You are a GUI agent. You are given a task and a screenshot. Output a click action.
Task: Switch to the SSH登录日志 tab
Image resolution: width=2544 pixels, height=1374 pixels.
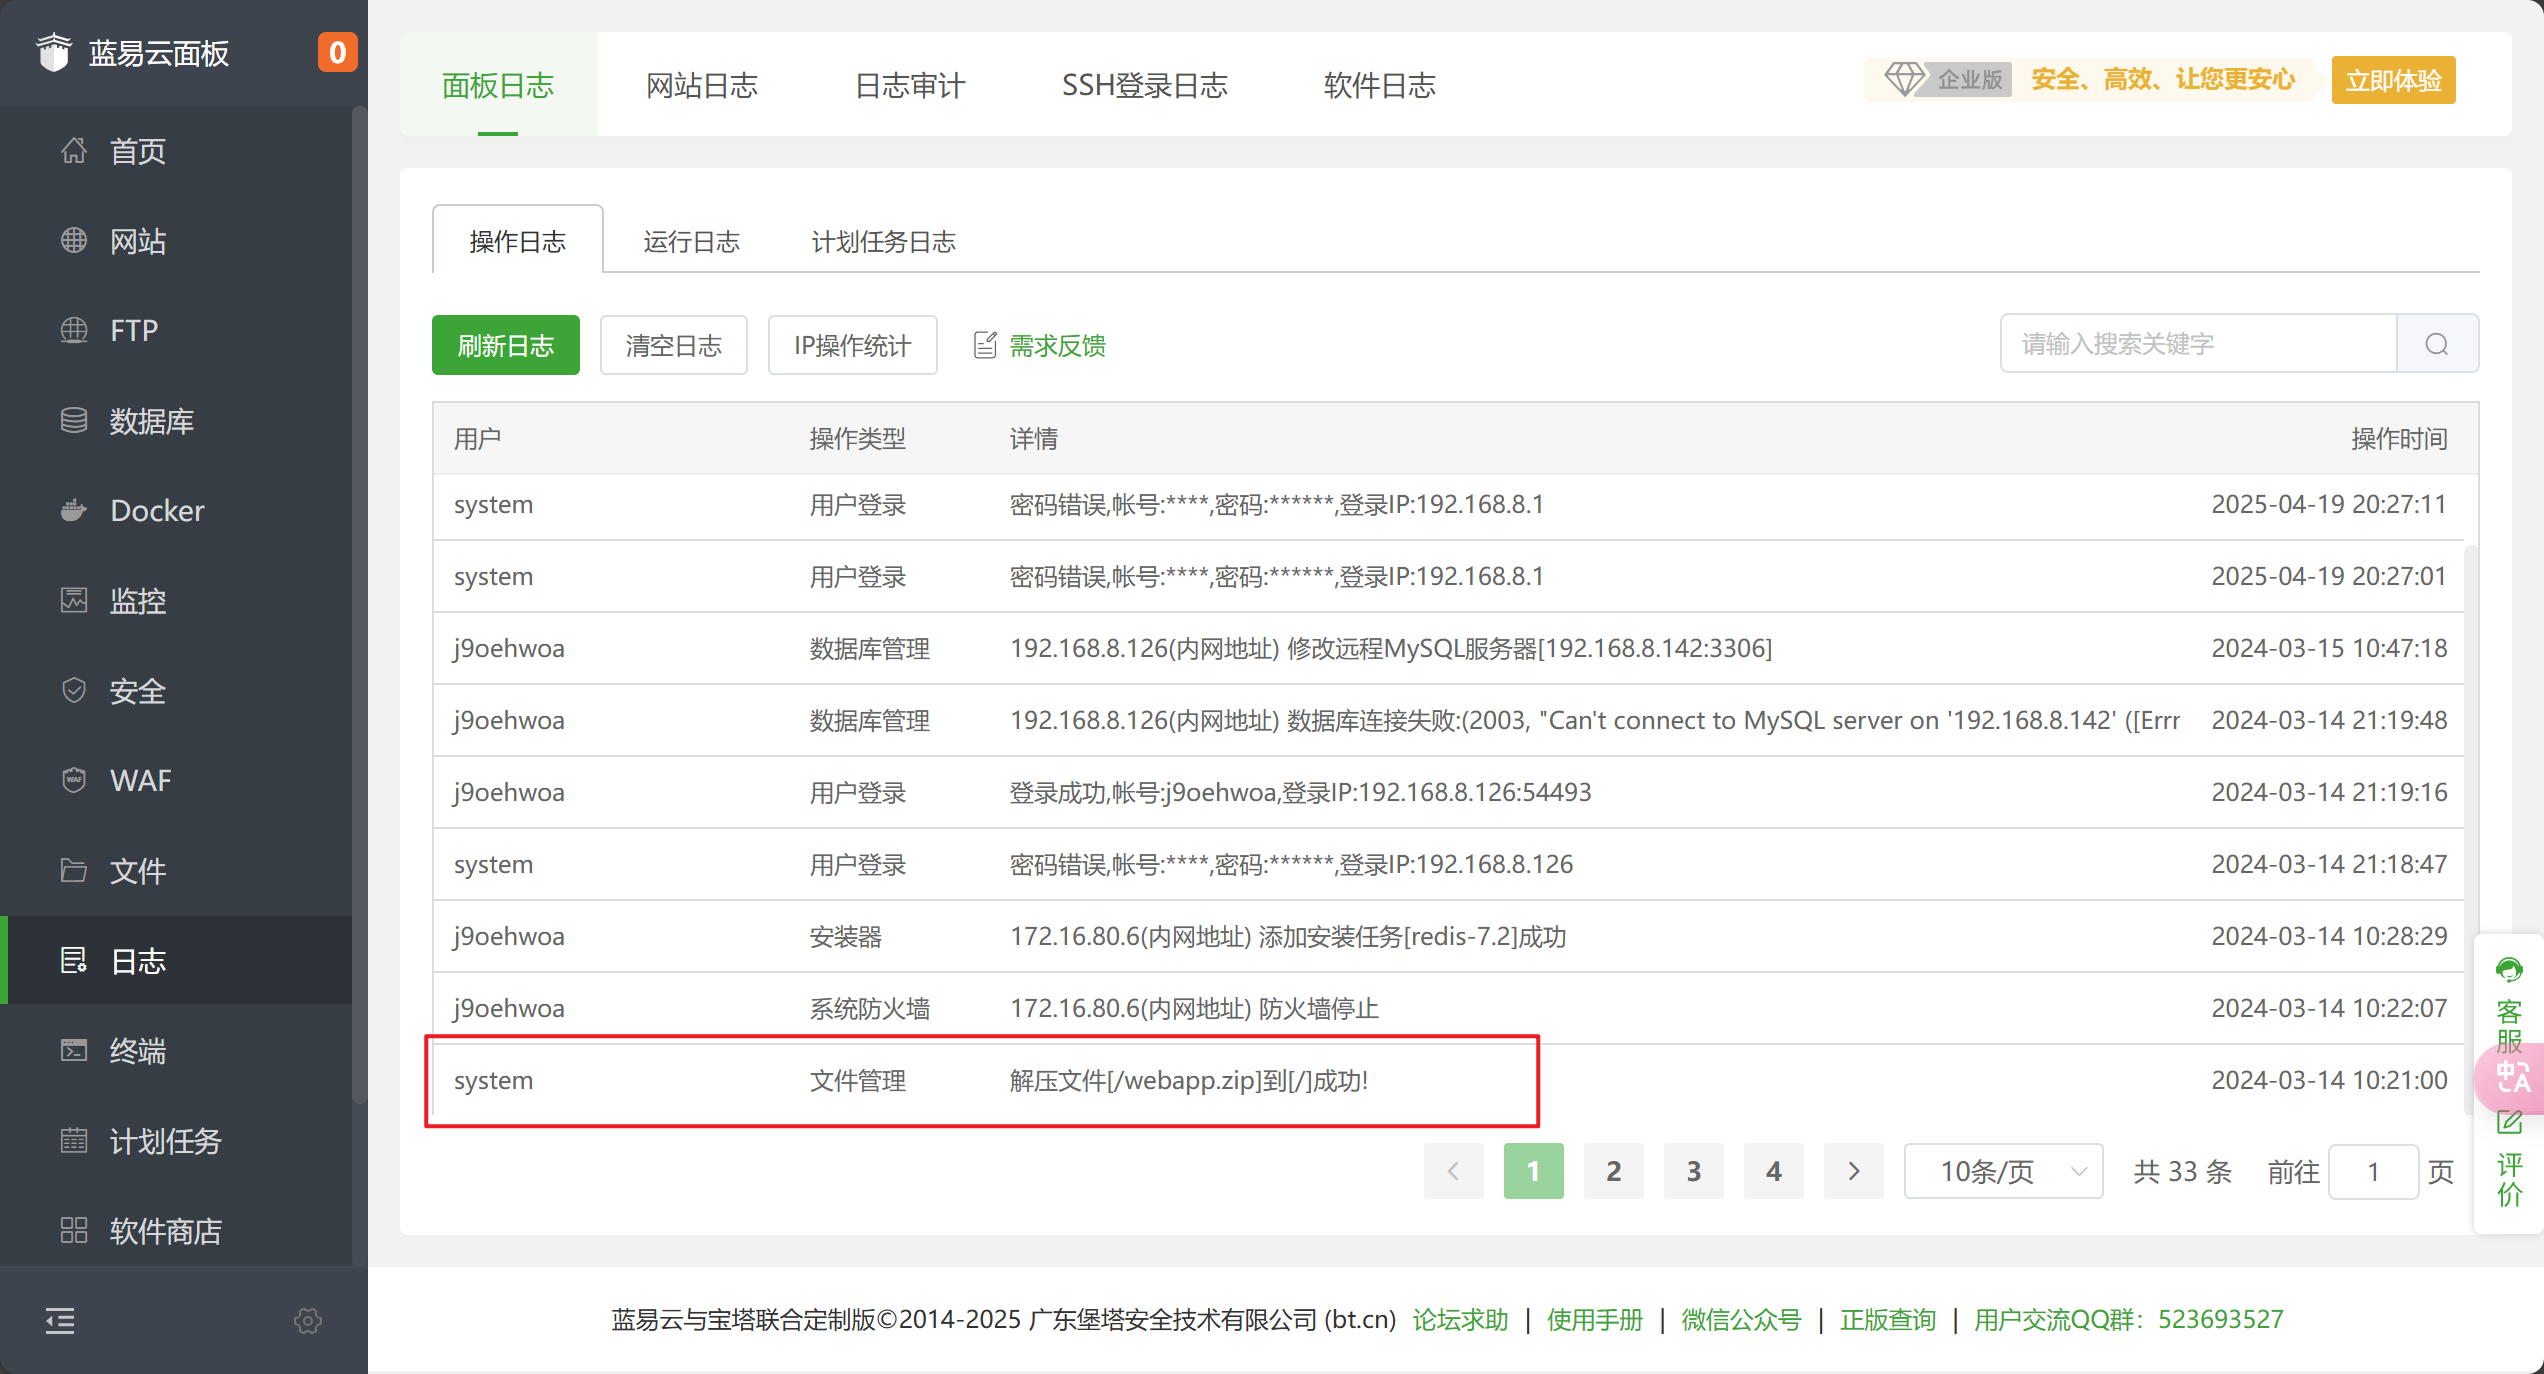pos(1144,85)
